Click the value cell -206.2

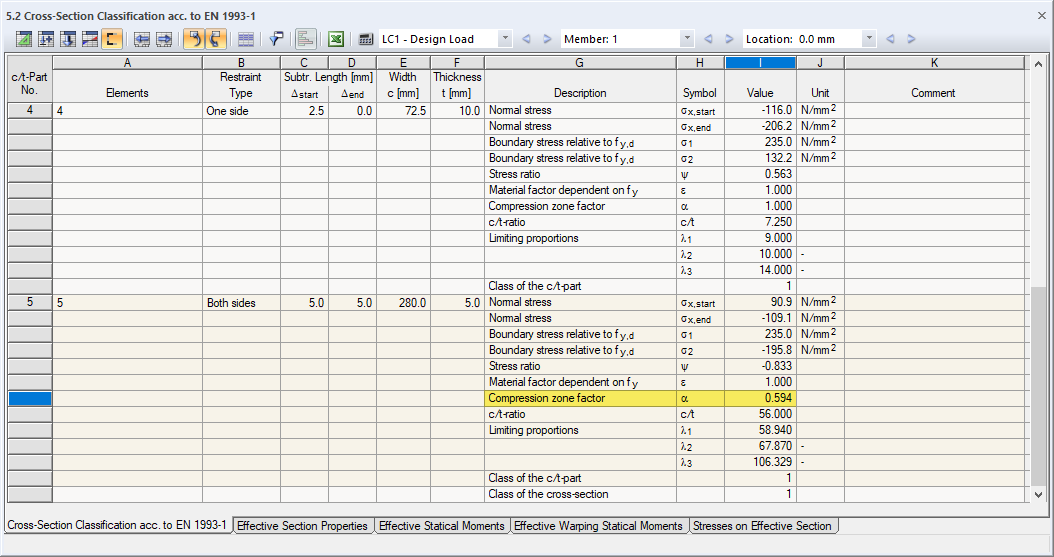[x=760, y=126]
